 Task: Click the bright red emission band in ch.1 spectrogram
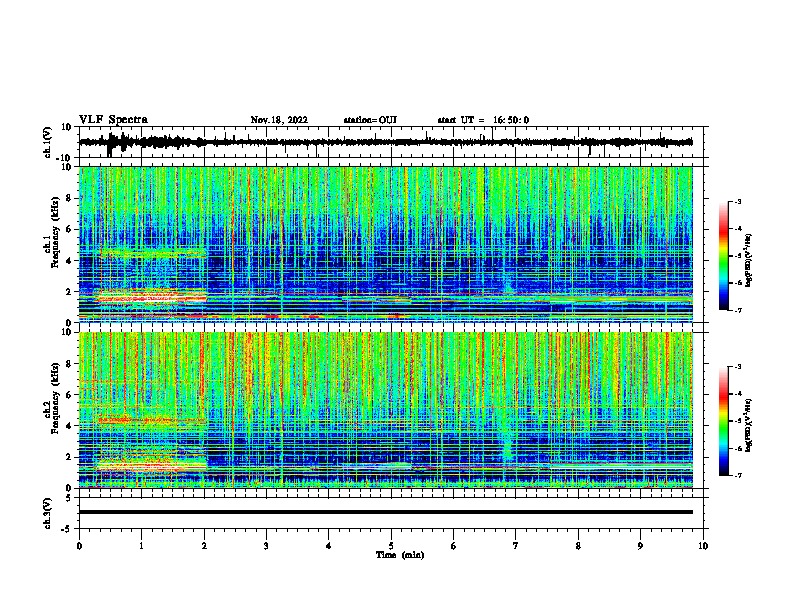[x=152, y=297]
